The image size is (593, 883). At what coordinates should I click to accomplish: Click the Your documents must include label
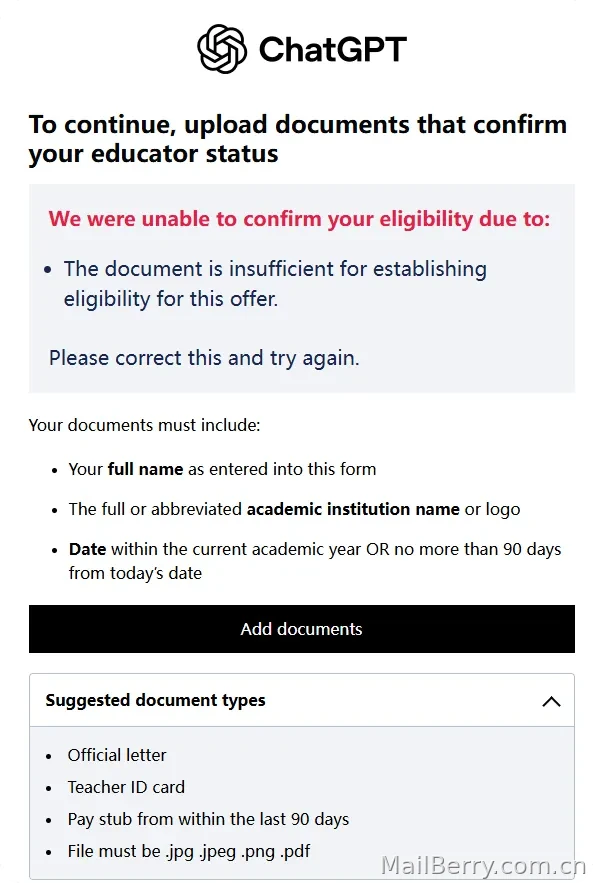(x=145, y=425)
